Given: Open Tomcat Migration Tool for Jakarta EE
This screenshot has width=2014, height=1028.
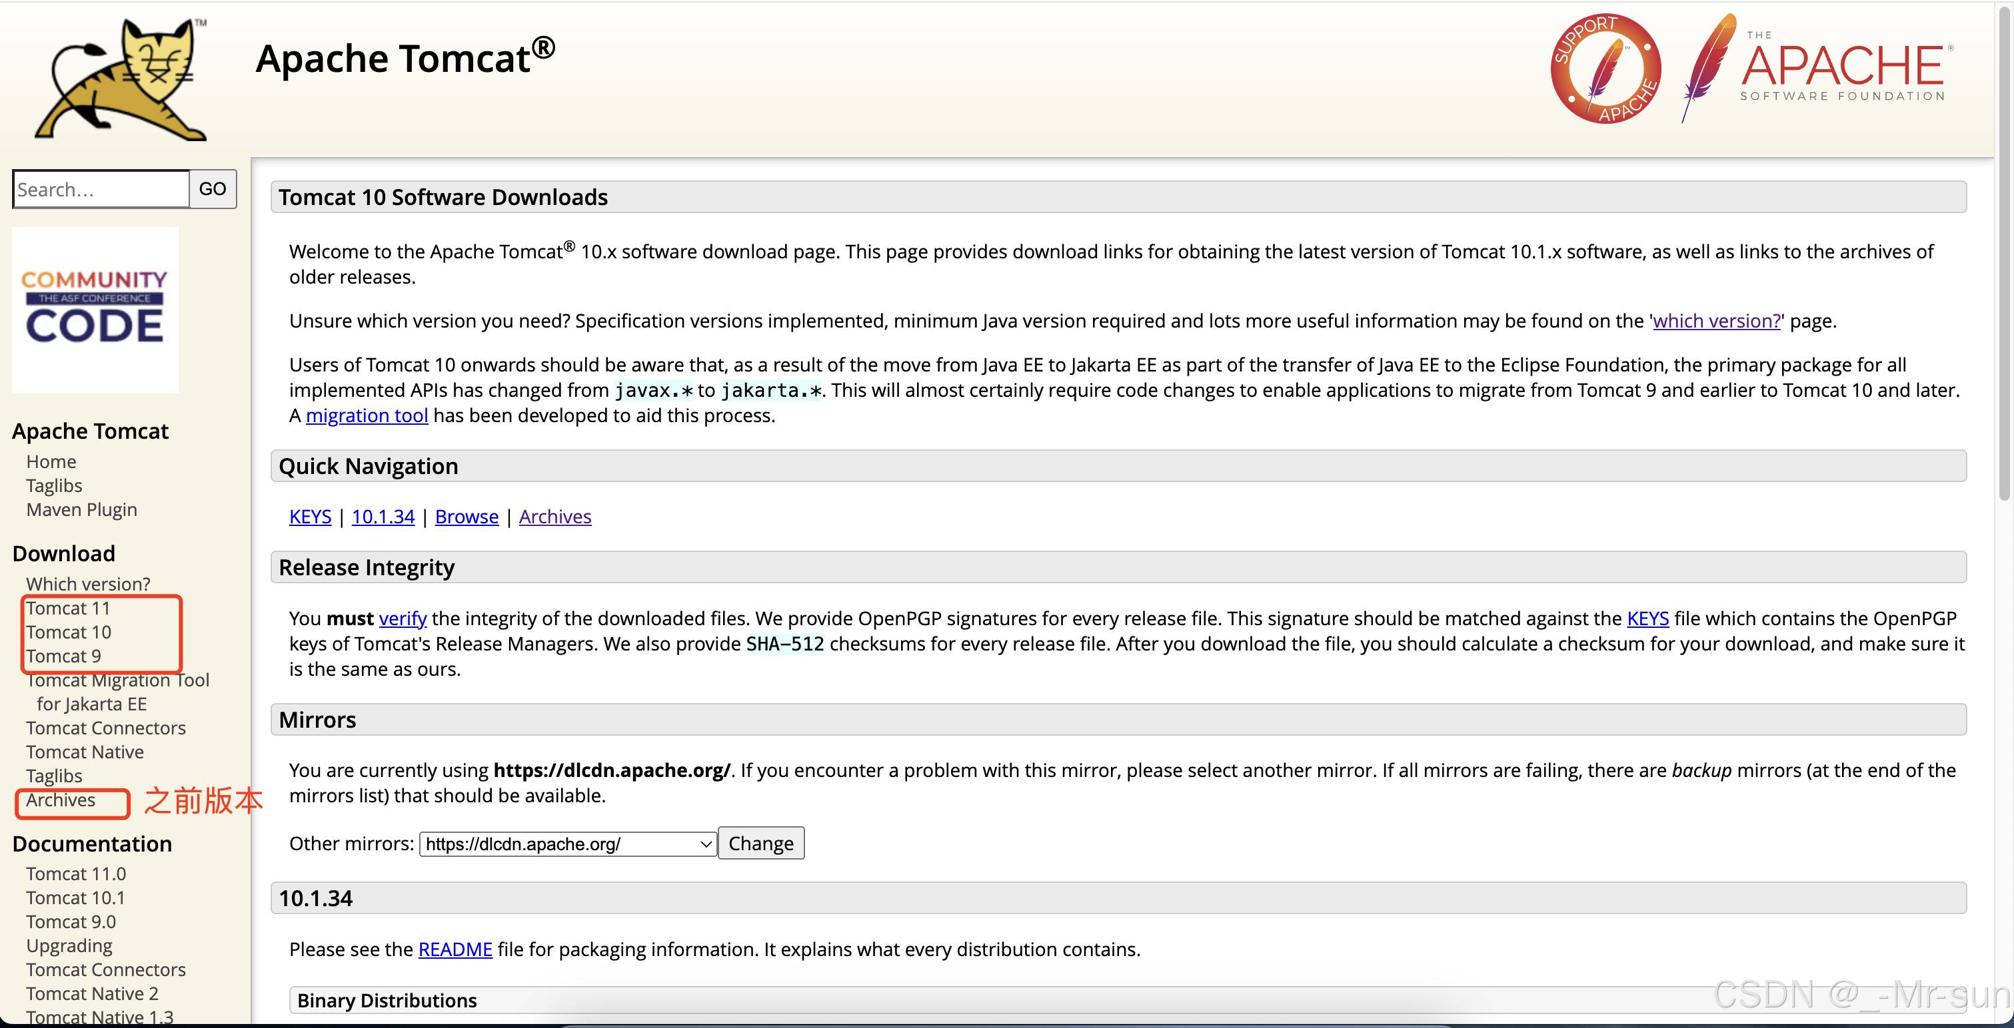Looking at the screenshot, I should tap(118, 691).
